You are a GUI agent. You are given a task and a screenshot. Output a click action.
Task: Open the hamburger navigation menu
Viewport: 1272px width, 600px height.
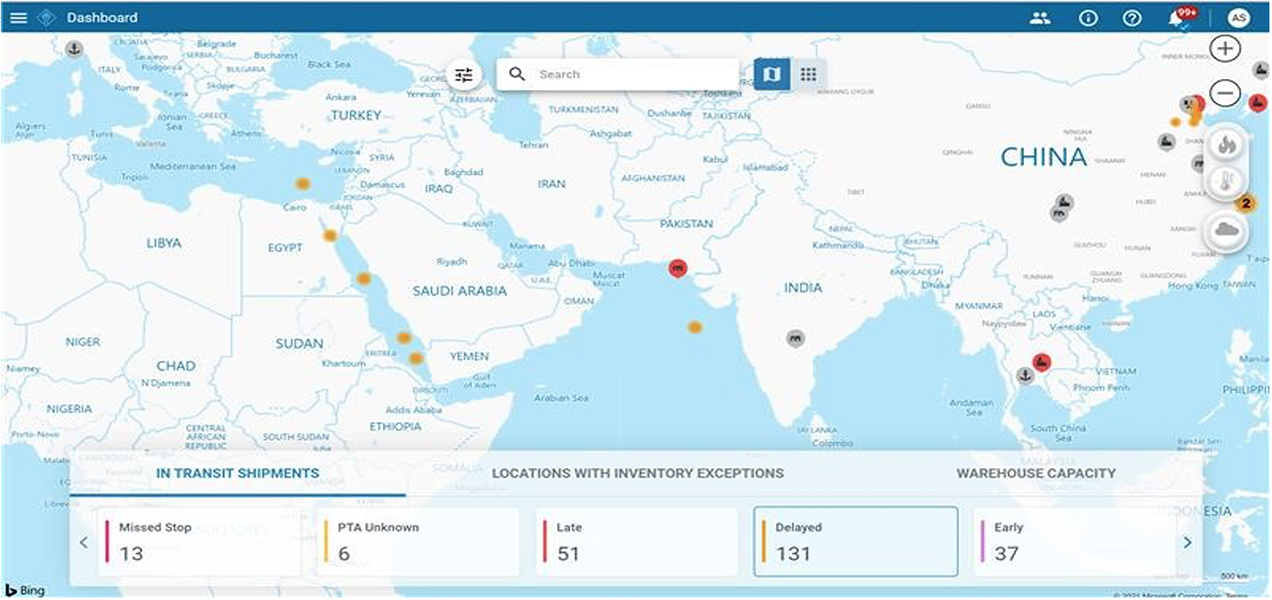pyautogui.click(x=18, y=18)
